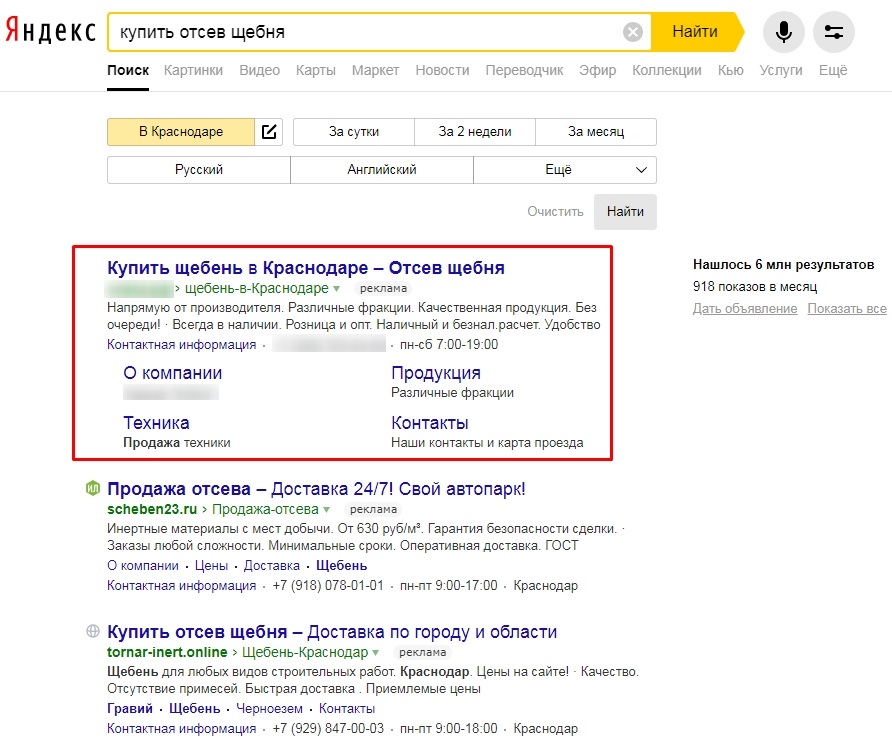Open the Техника sitelink
This screenshot has height=743, width=892.
(x=156, y=423)
